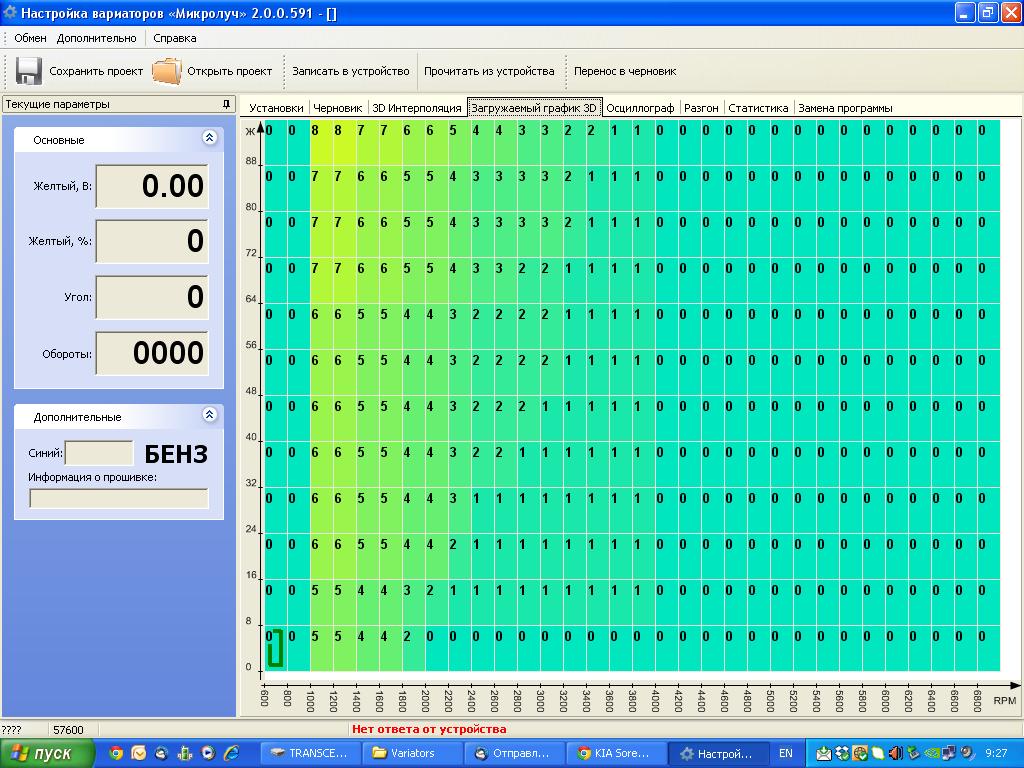Click the volume speaker tray icon
The width and height of the screenshot is (1024, 768).
pyautogui.click(x=895, y=753)
